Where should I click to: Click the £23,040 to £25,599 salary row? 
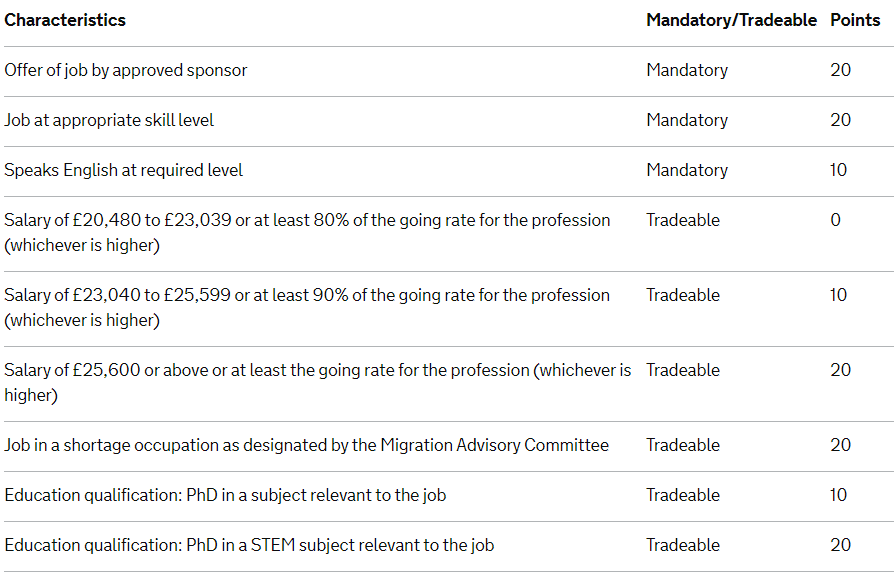click(x=447, y=308)
